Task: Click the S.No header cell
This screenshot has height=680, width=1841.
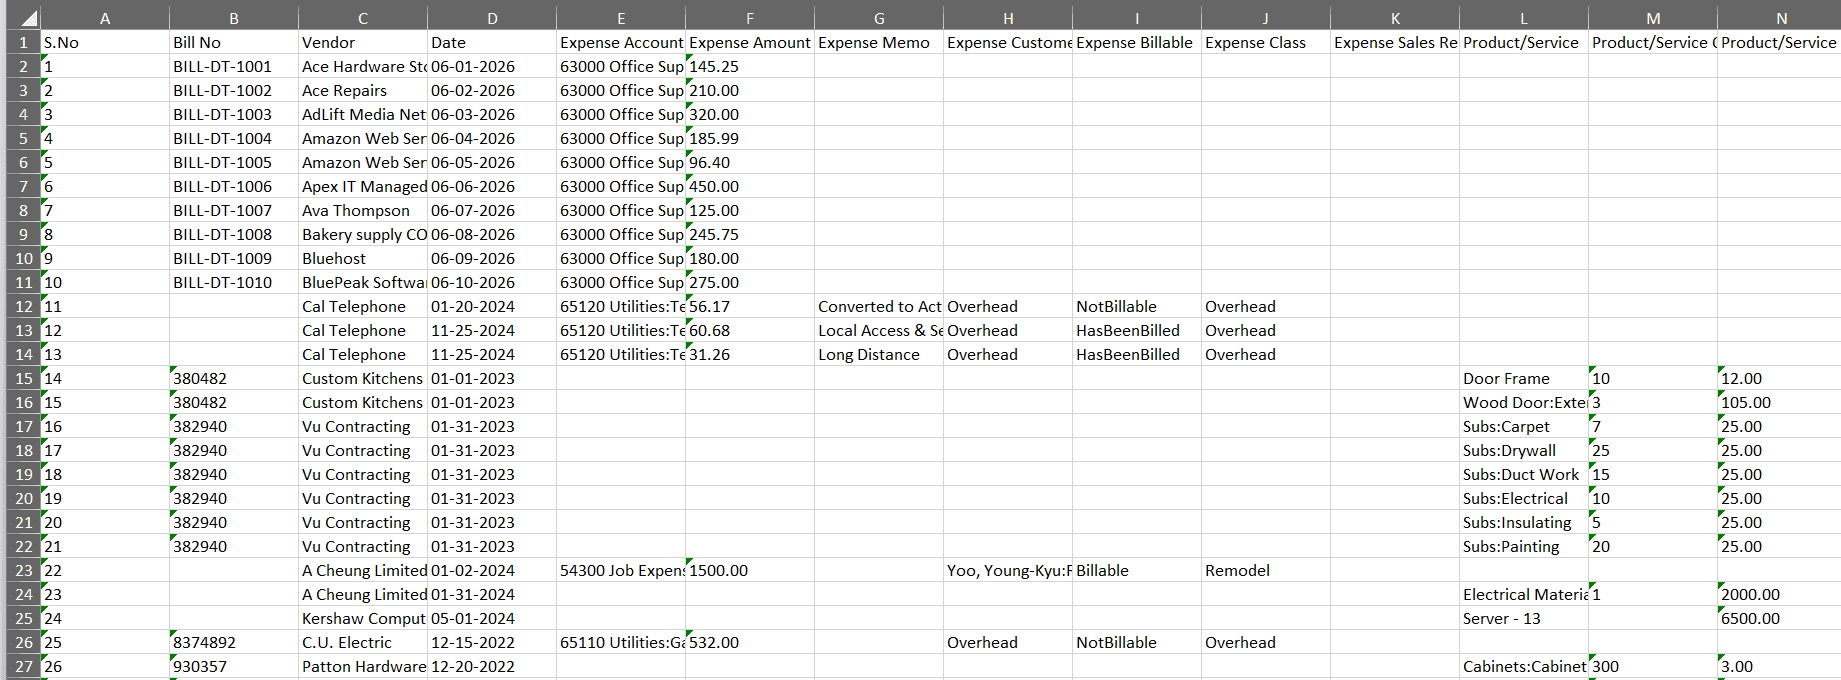Action: tap(105, 42)
